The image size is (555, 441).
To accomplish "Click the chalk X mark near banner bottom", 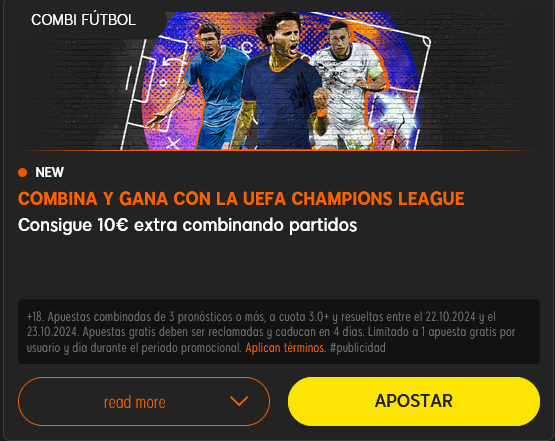I will click(173, 143).
